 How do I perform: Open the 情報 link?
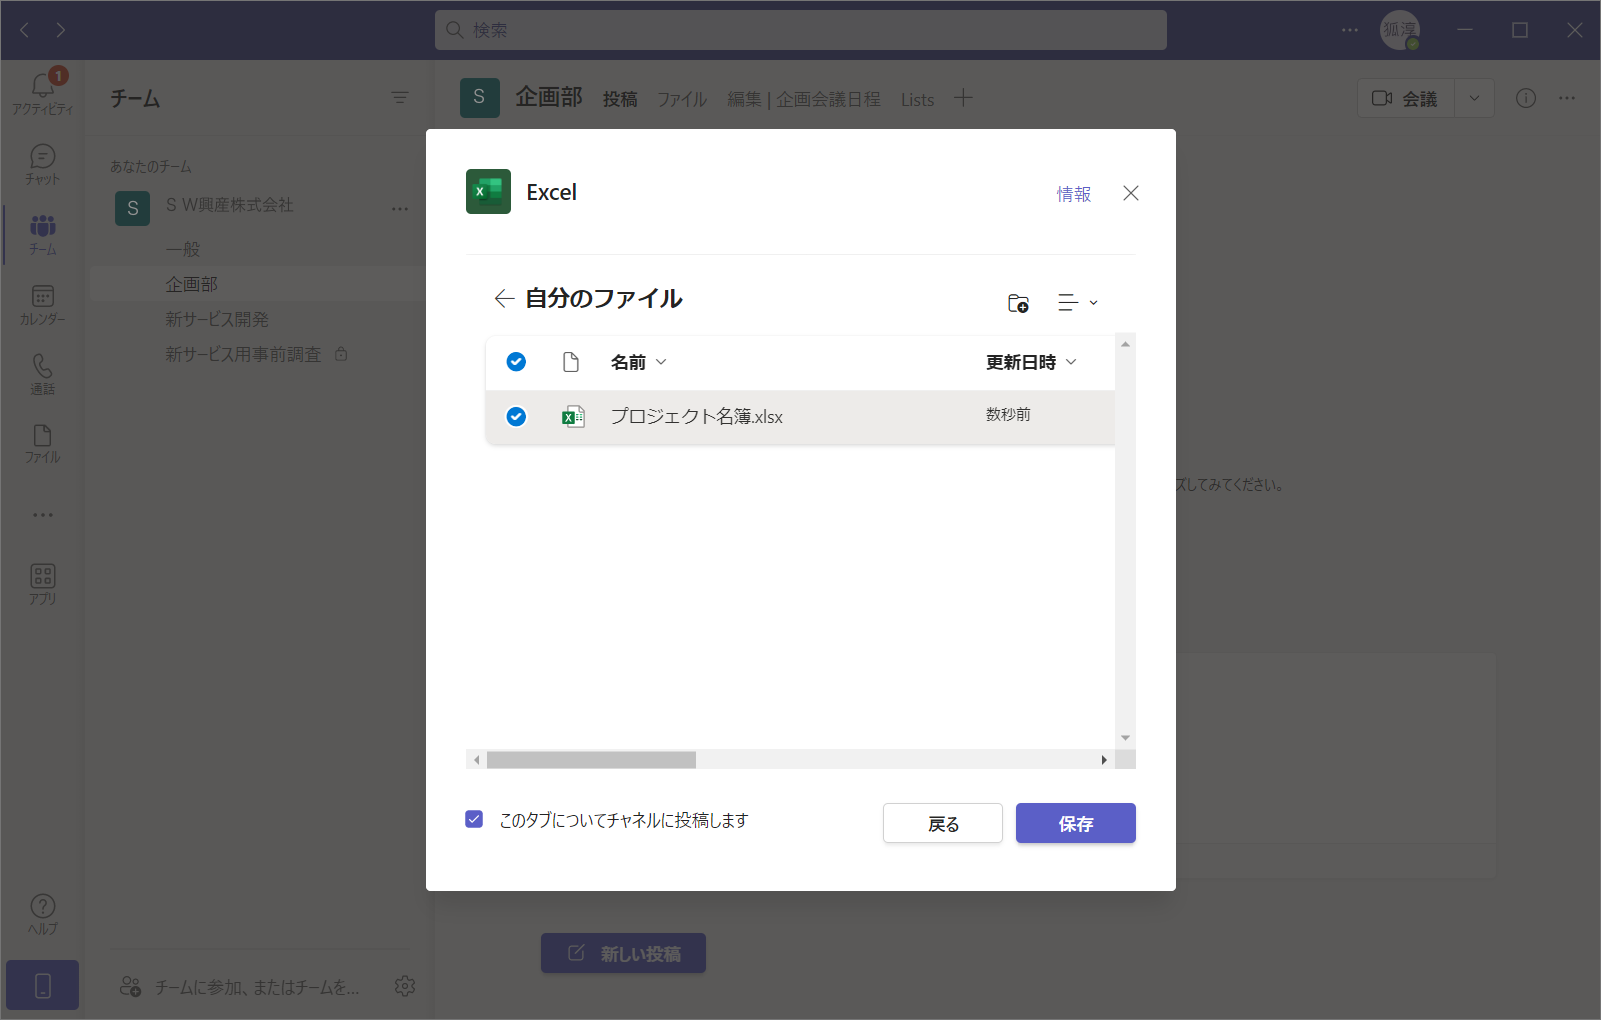(x=1074, y=194)
